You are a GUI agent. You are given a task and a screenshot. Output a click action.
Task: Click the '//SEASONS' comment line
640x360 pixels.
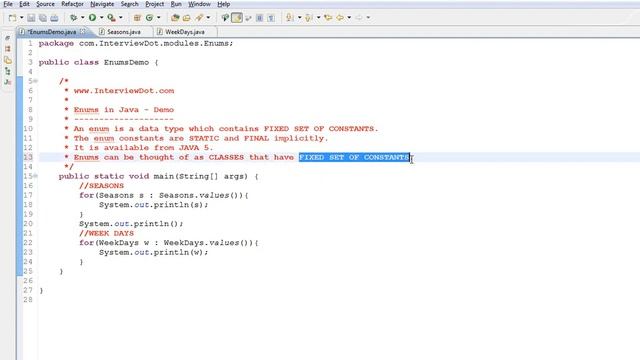click(101, 186)
